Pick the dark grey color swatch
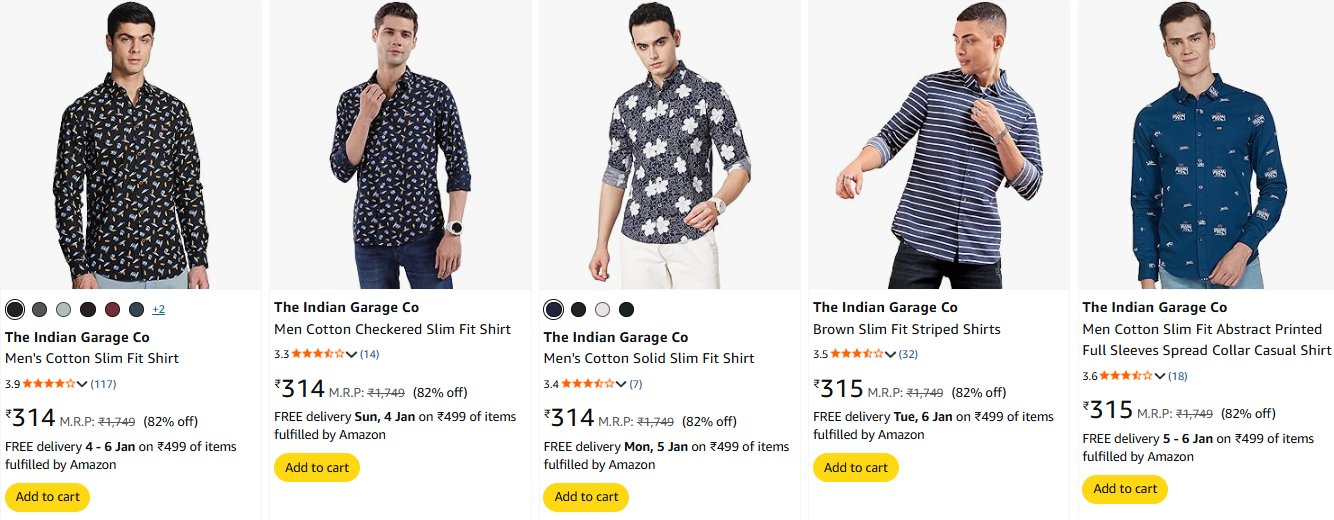Screen dimensions: 1334x520 tap(39, 309)
